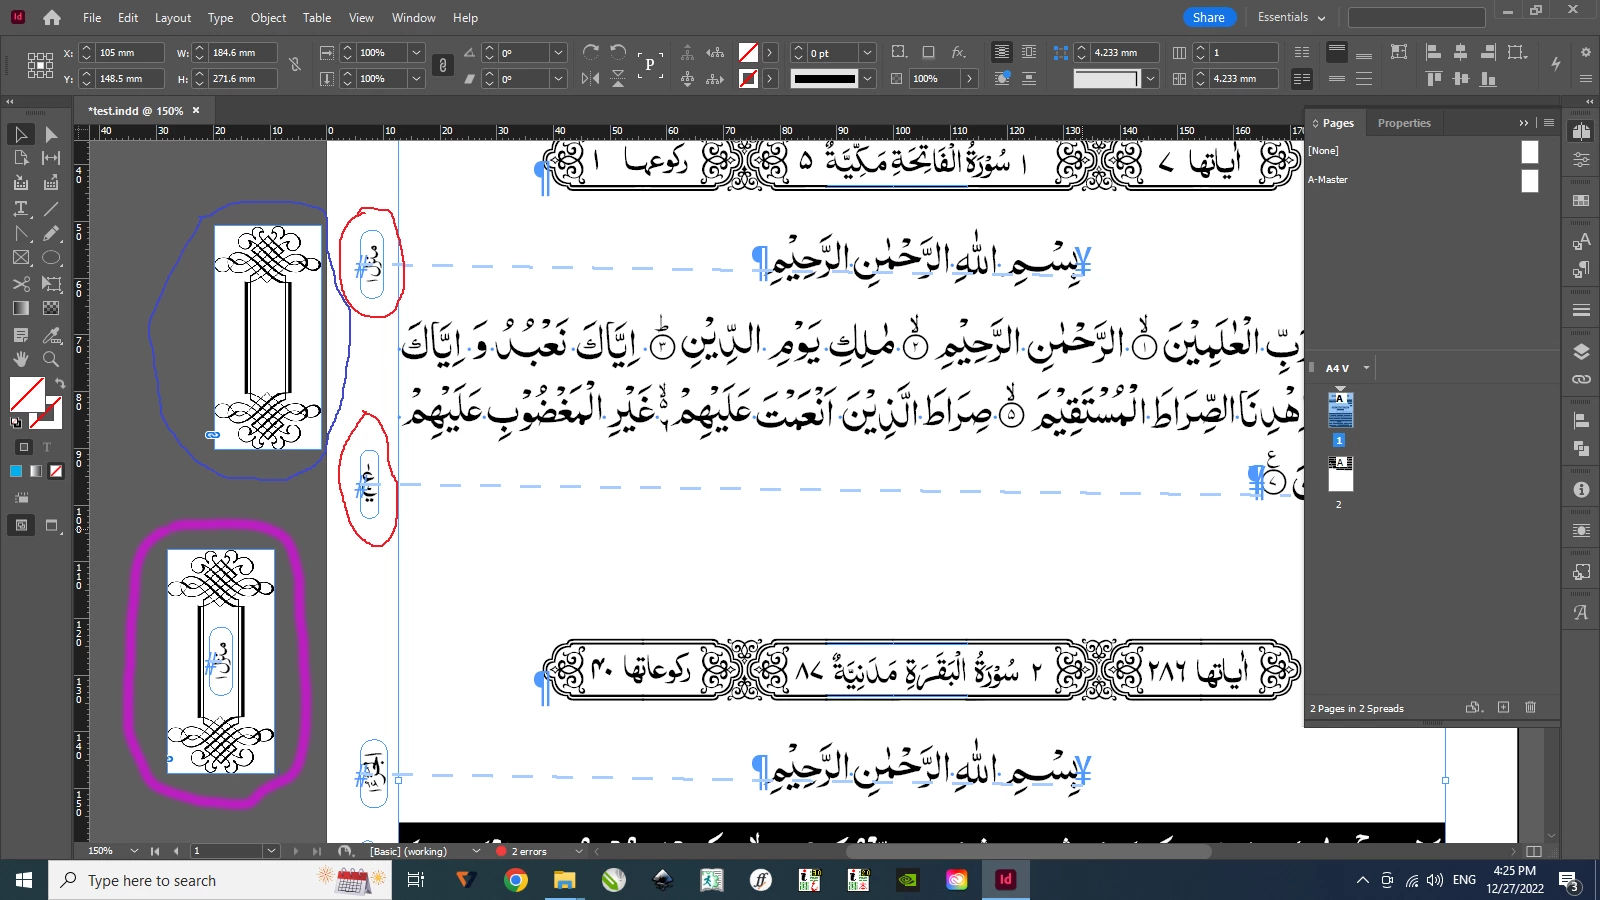
Task: Toggle the reference point locator grid
Action: (40, 65)
